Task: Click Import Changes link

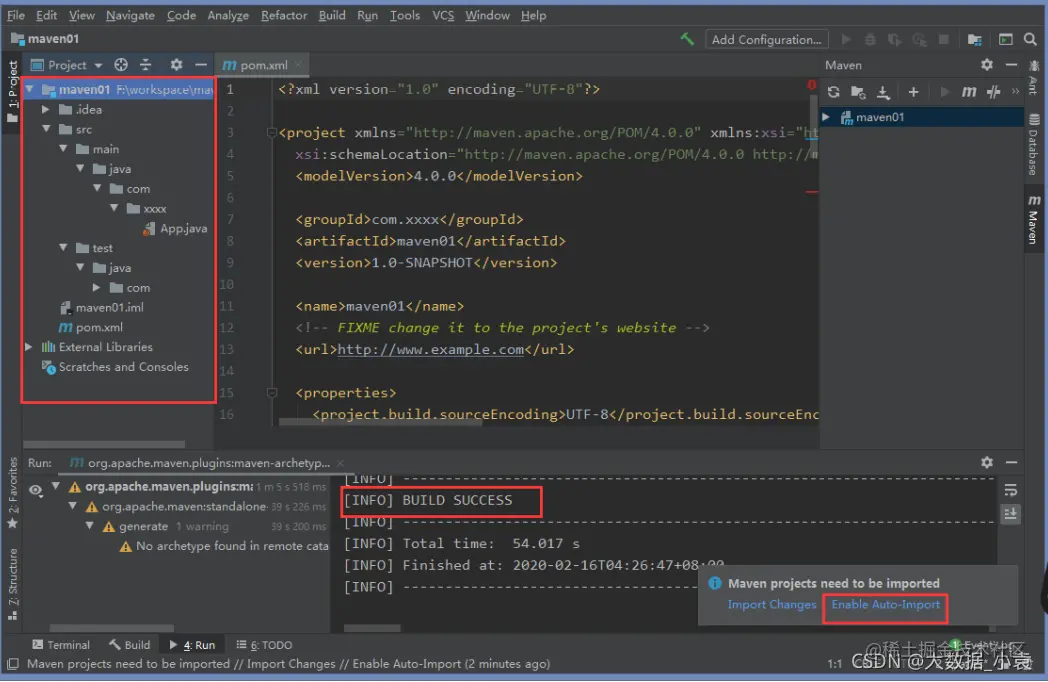Action: [771, 604]
